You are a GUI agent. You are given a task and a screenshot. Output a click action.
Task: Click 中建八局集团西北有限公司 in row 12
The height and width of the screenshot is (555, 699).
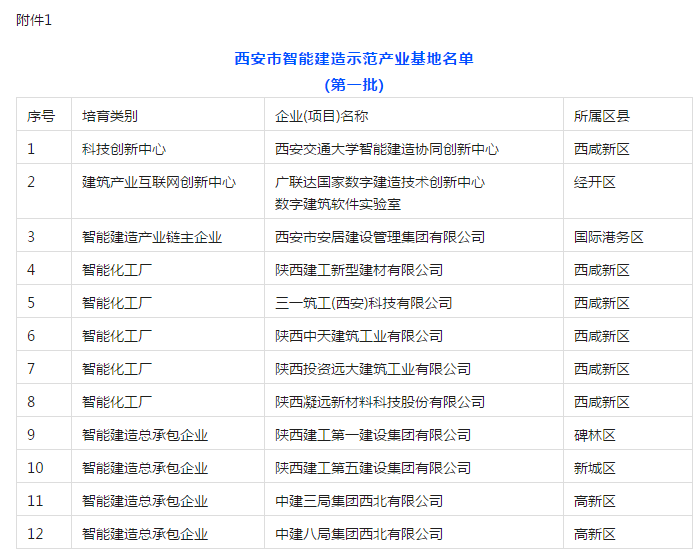[359, 534]
